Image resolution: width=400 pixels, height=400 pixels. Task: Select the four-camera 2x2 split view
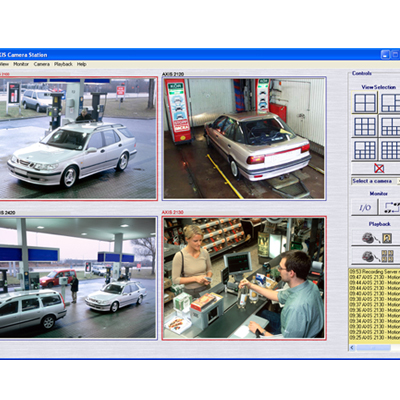point(365,103)
